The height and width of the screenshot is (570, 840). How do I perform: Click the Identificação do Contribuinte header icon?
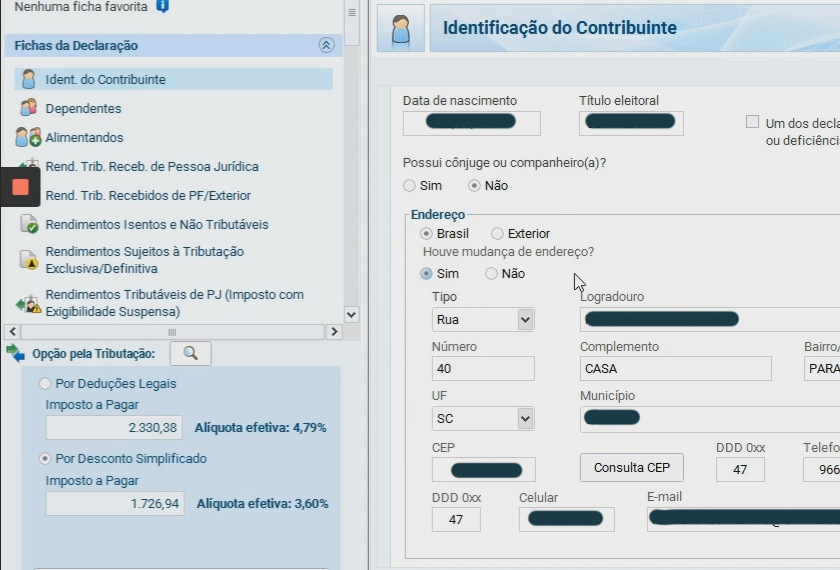click(x=401, y=29)
